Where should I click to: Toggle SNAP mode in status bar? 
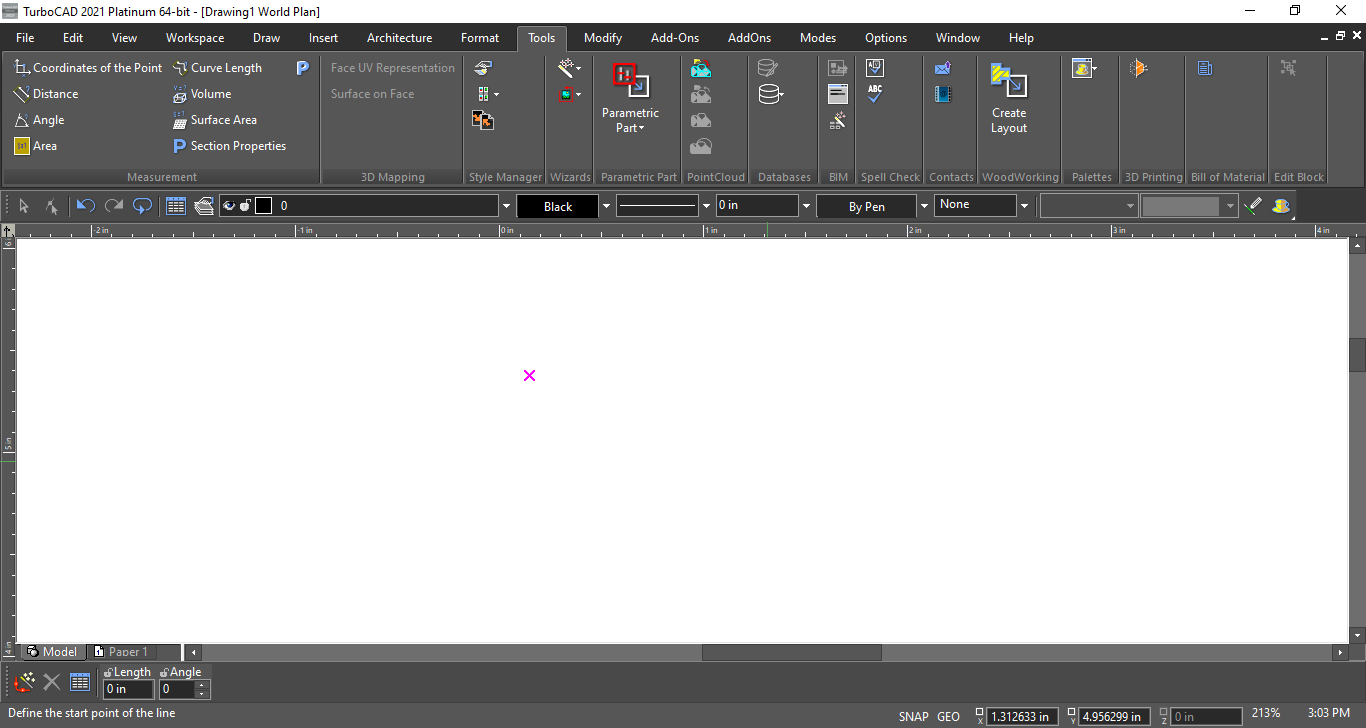(913, 716)
